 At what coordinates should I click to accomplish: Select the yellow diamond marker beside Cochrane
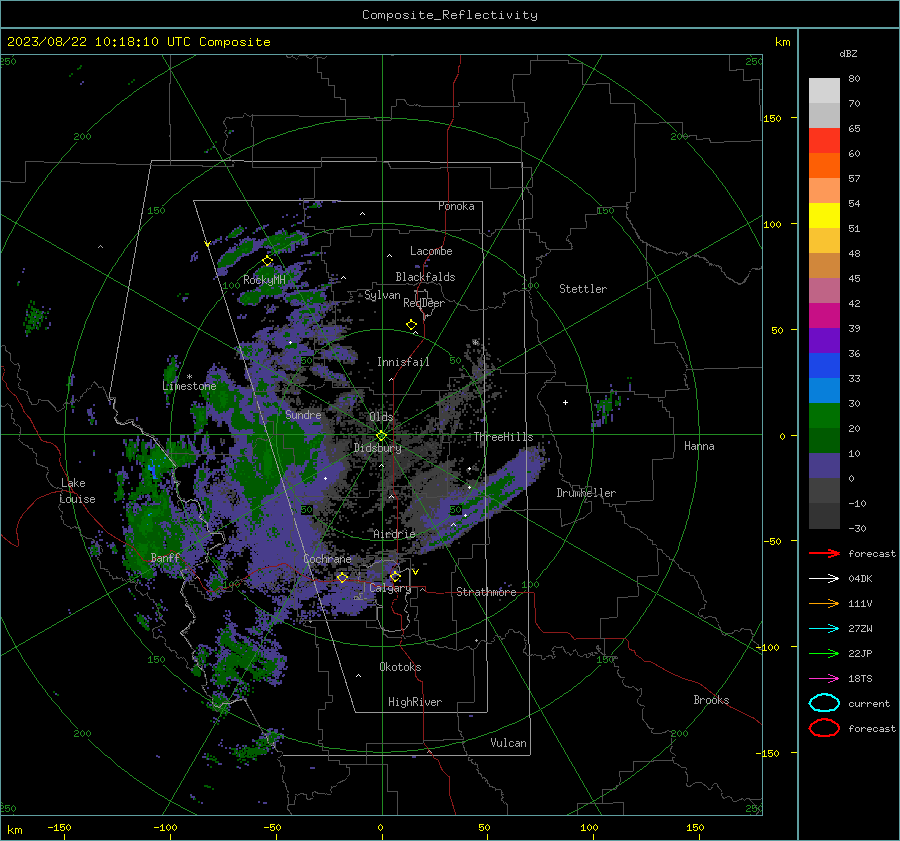(342, 577)
